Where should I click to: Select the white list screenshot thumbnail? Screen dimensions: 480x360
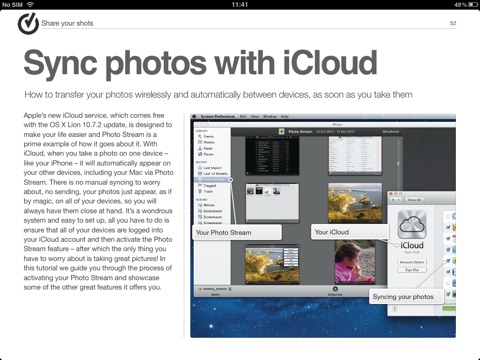tap(355, 155)
